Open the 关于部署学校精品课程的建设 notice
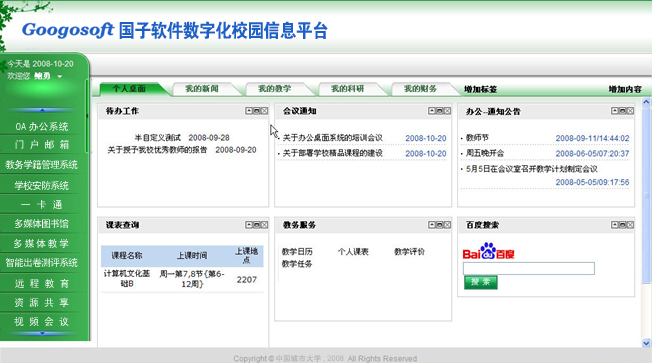 tap(333, 153)
